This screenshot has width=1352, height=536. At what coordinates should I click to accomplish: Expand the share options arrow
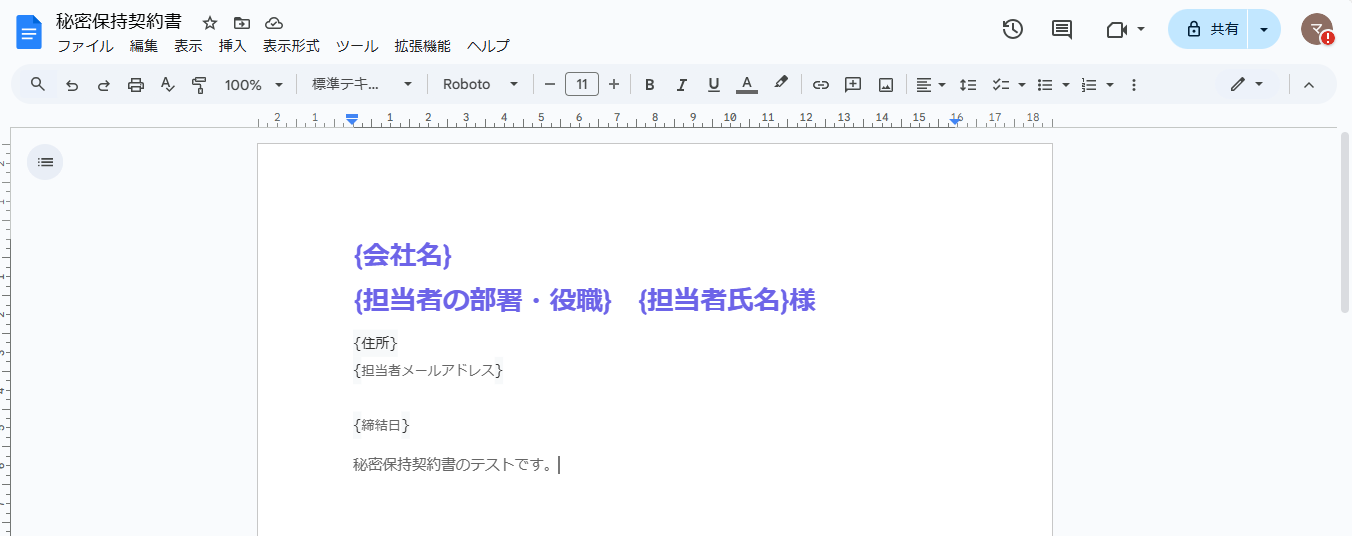(1264, 30)
